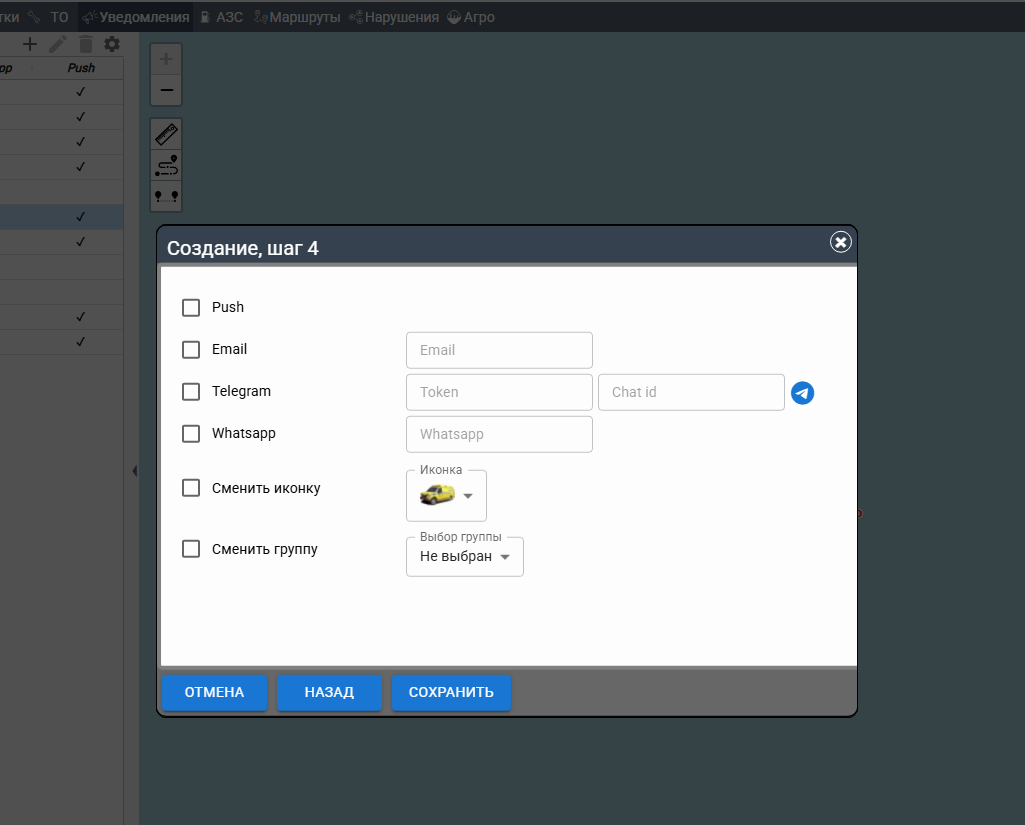Viewport: 1025px width, 825px height.
Task: Open the Маршруты menu tab
Action: click(x=297, y=17)
